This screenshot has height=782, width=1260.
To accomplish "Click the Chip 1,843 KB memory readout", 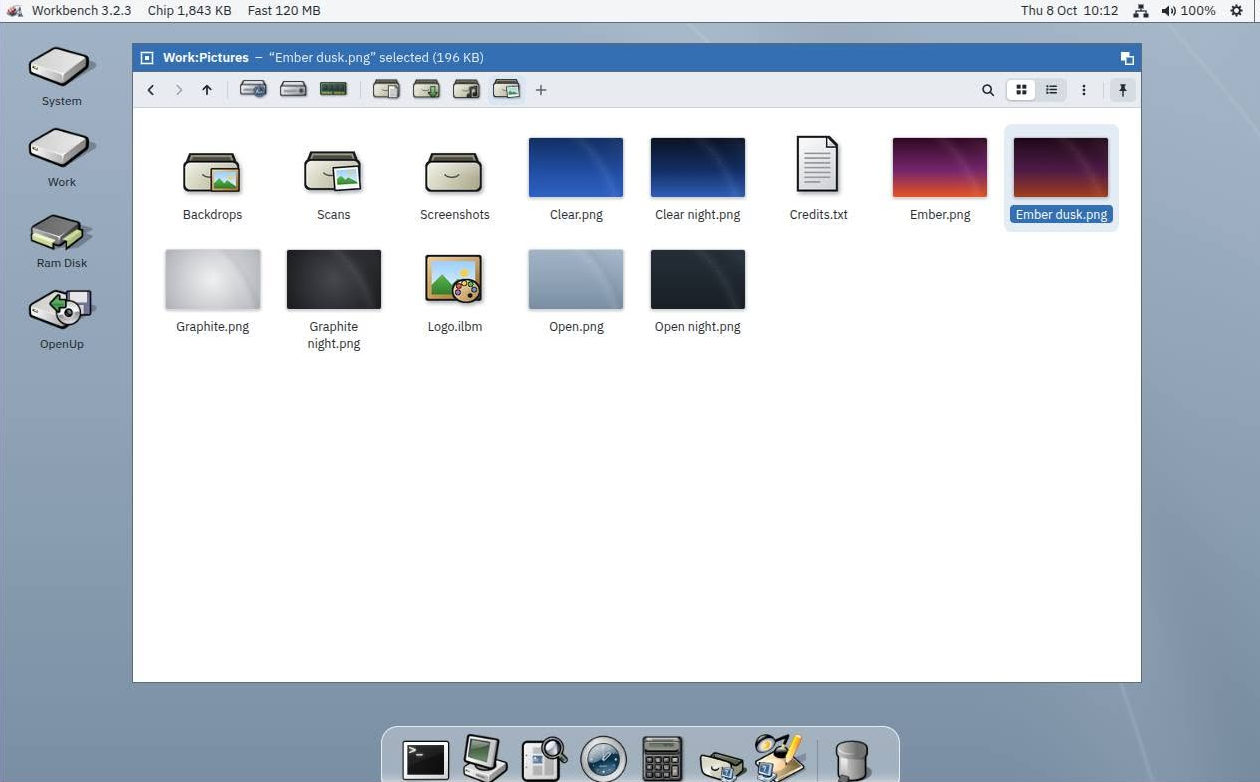I will pyautogui.click(x=189, y=10).
